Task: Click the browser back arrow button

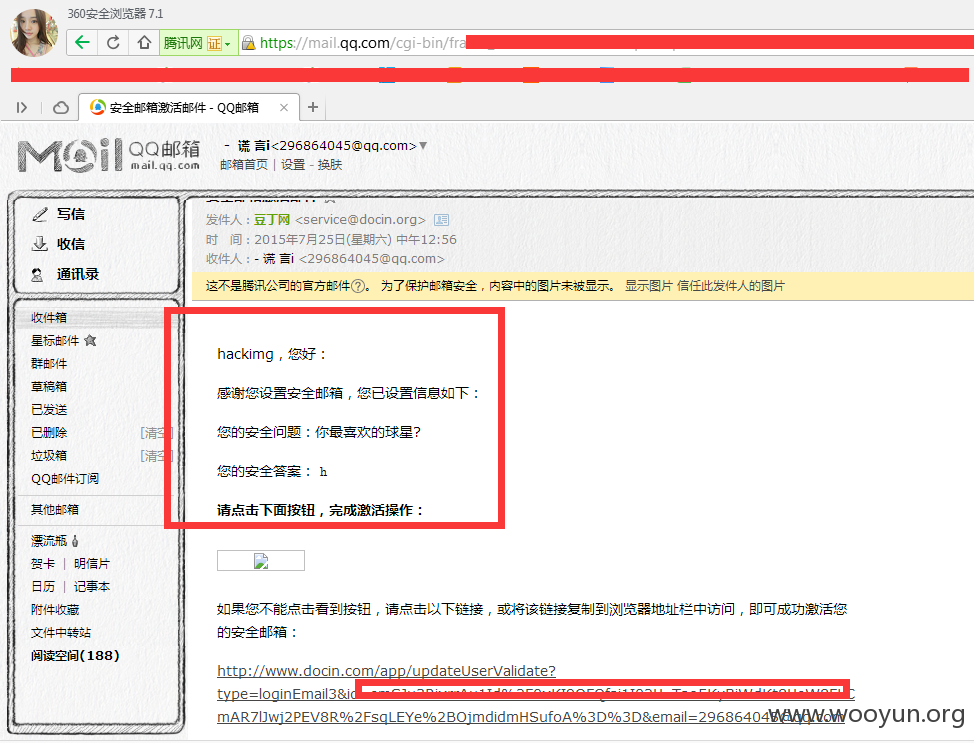Action: (x=82, y=42)
